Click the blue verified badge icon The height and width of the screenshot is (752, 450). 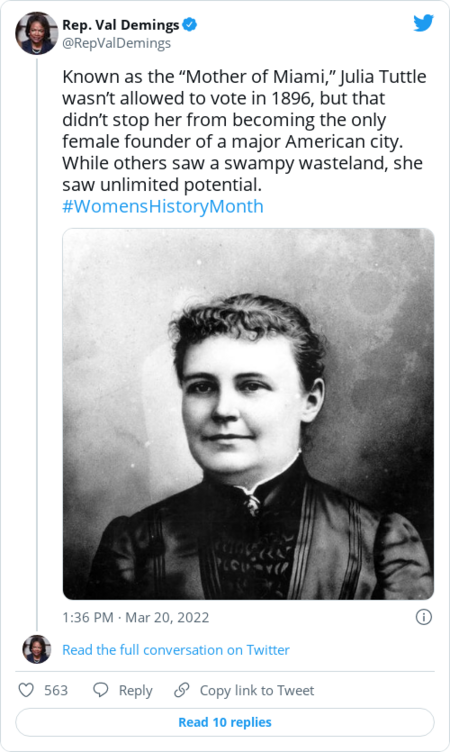point(190,24)
